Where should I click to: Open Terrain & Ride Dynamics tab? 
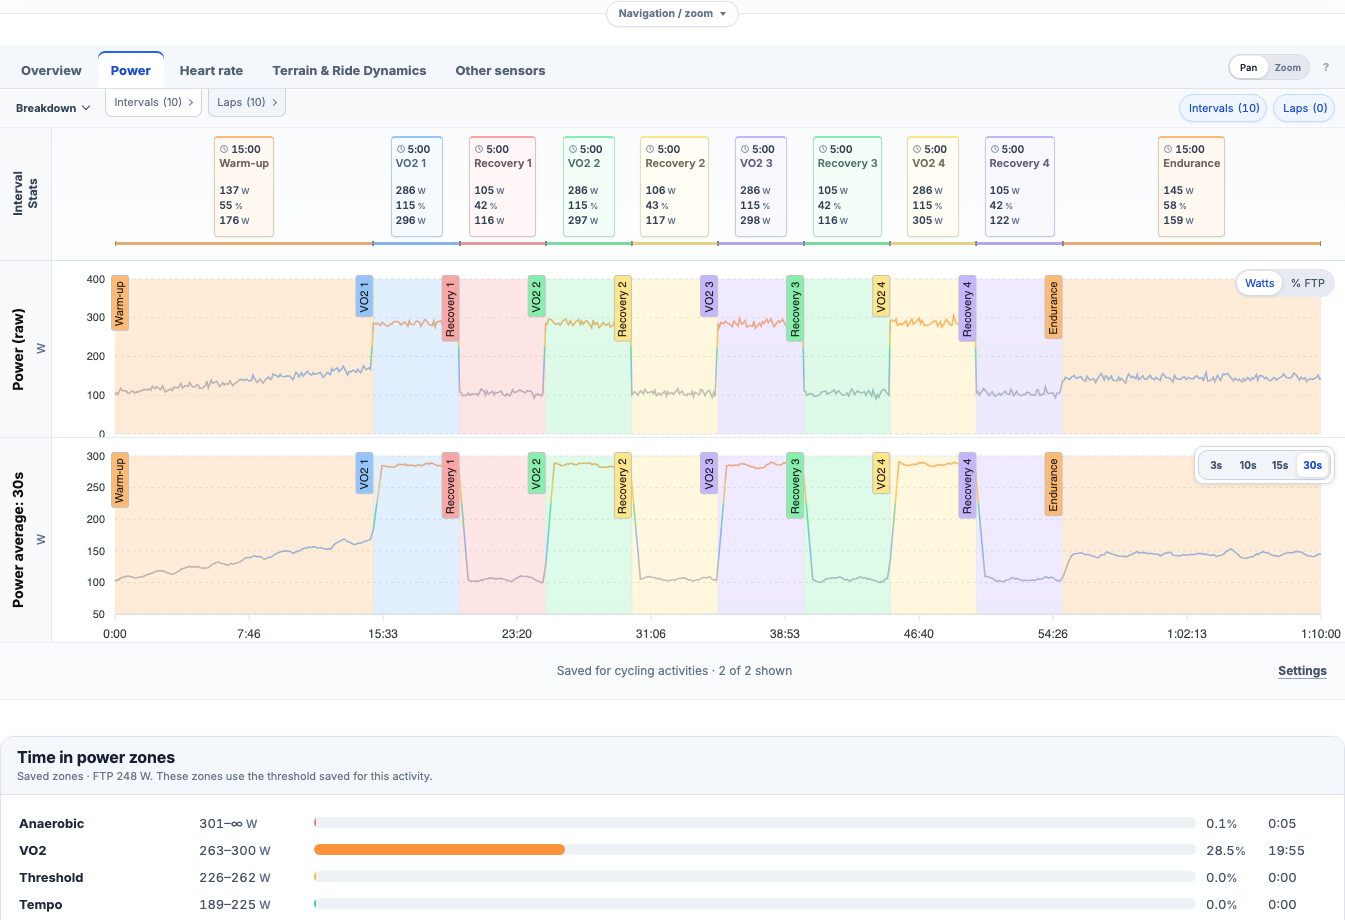click(349, 71)
